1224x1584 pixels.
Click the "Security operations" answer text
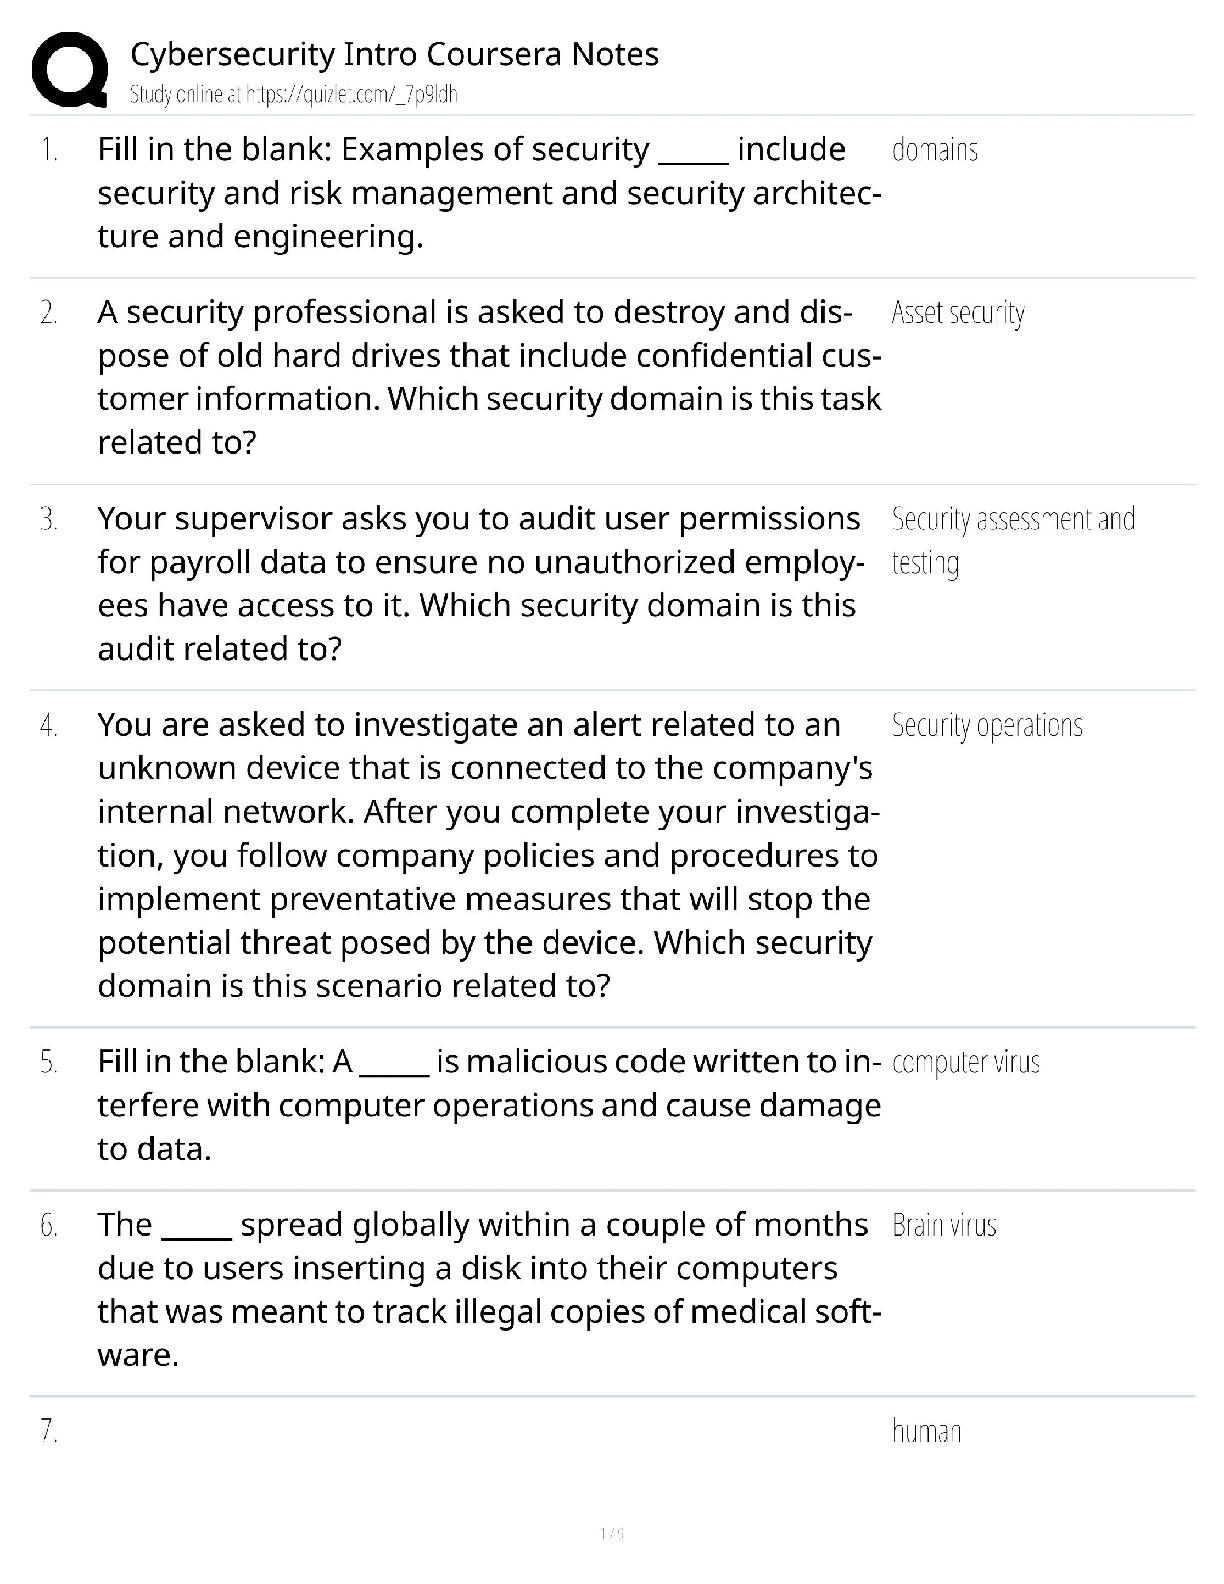986,725
